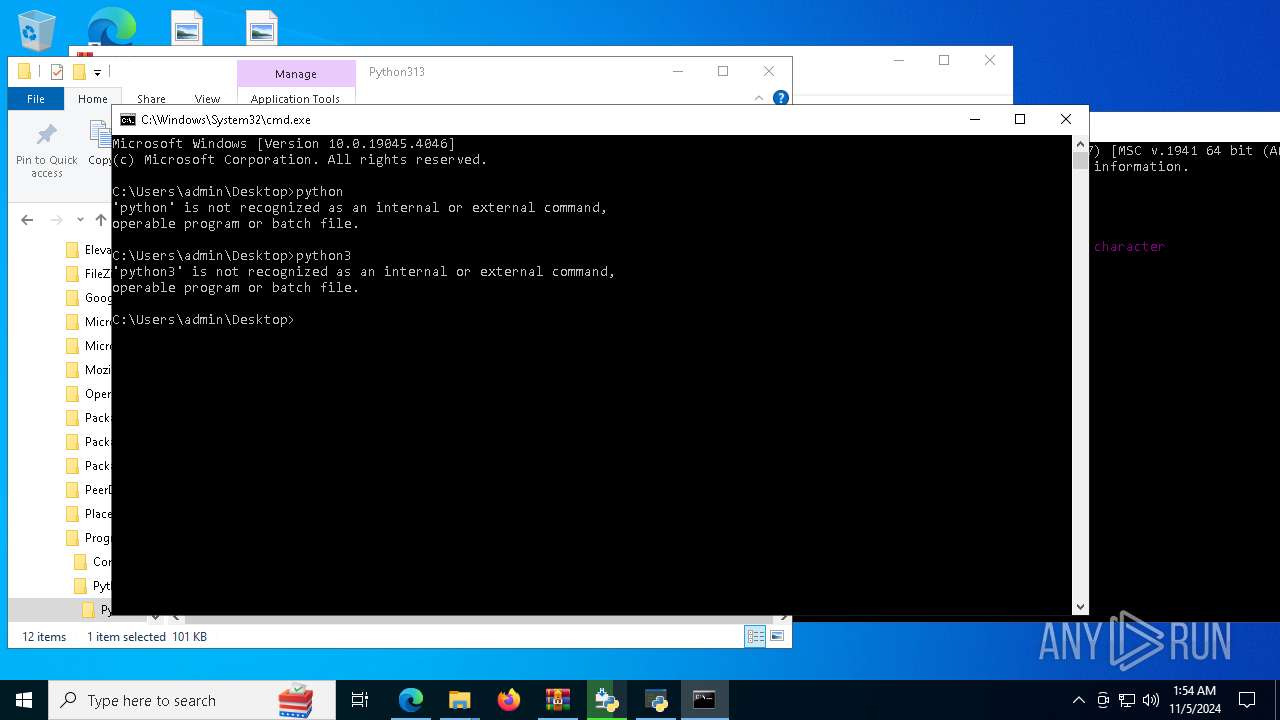Switch Explorer to details view
Screen dimensions: 1280x720
(755, 636)
